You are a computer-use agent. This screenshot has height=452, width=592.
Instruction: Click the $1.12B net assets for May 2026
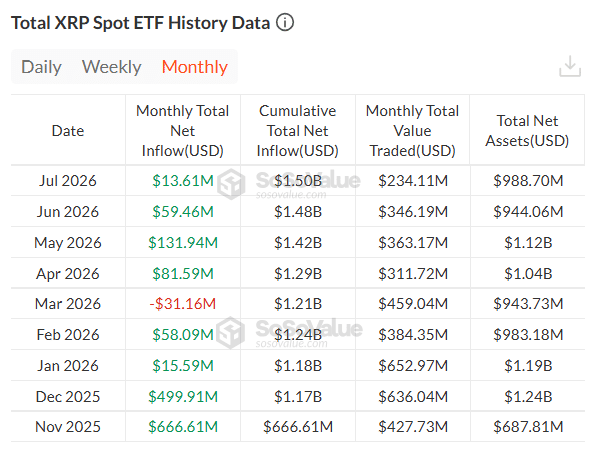click(x=528, y=242)
